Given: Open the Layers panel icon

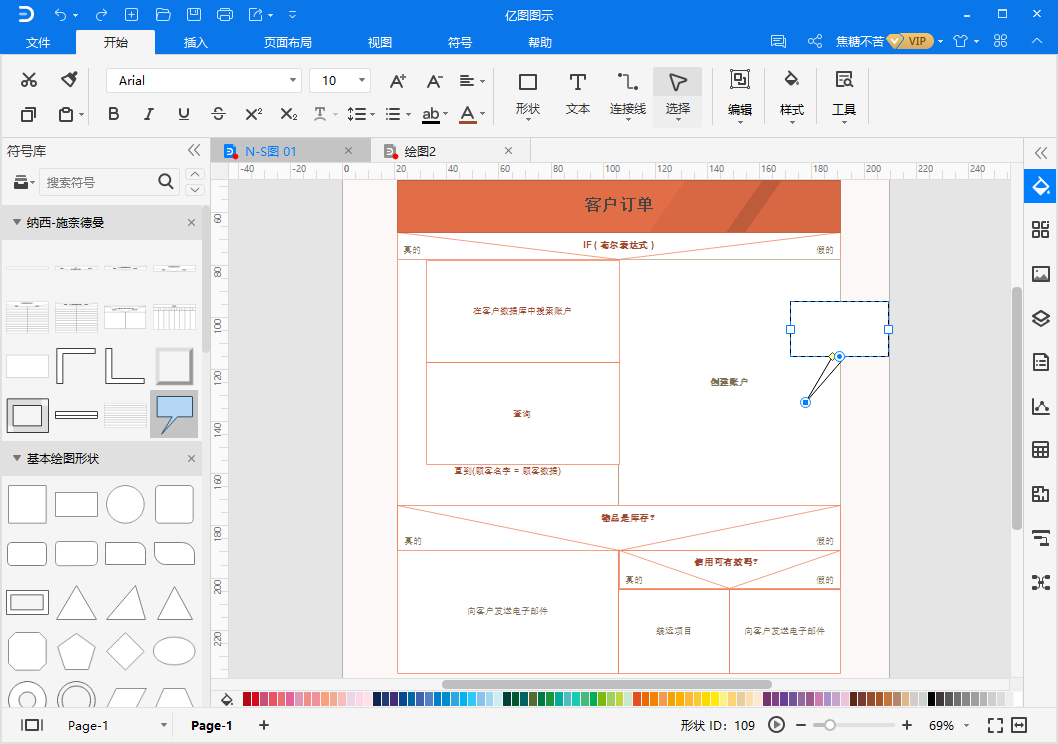Looking at the screenshot, I should (x=1040, y=318).
